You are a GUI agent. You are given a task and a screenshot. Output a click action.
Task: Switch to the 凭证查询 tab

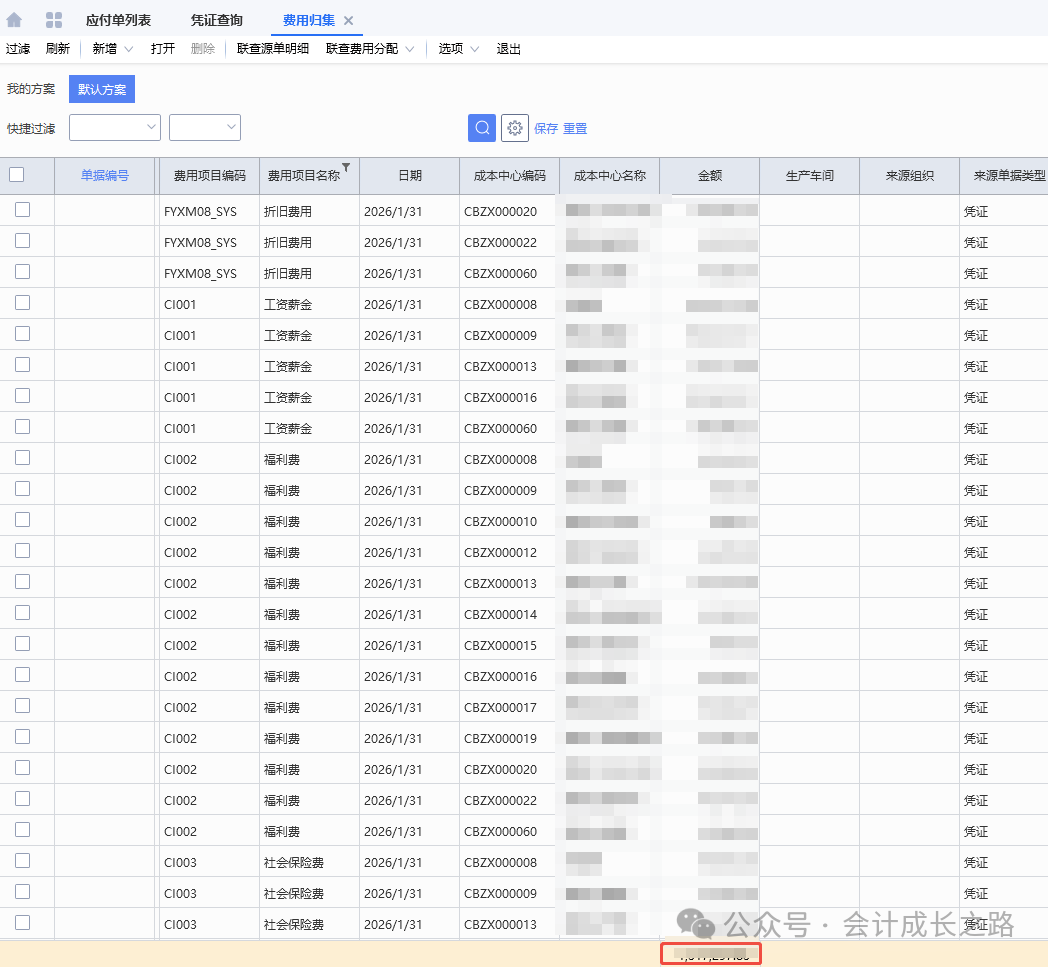pyautogui.click(x=216, y=20)
